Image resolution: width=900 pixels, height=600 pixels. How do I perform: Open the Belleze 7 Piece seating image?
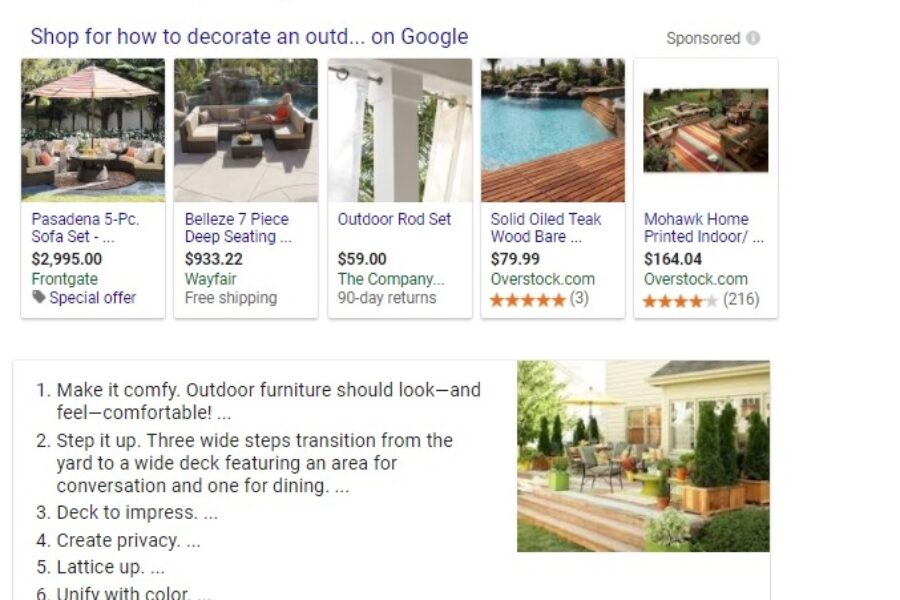click(x=246, y=130)
